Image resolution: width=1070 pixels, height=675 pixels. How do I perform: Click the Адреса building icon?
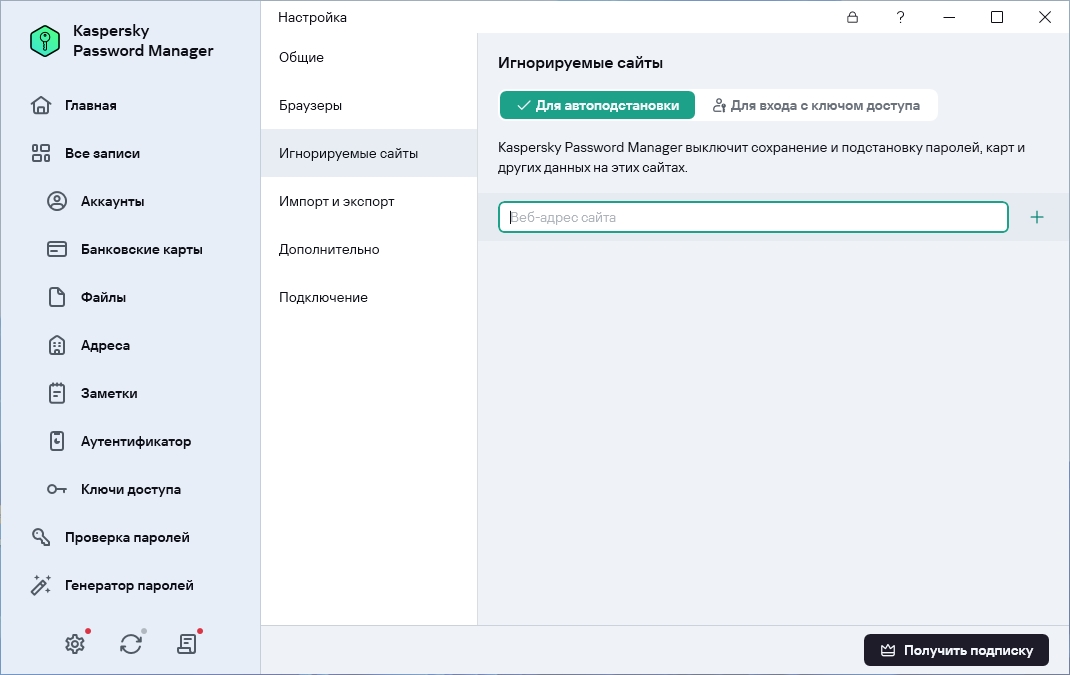57,345
